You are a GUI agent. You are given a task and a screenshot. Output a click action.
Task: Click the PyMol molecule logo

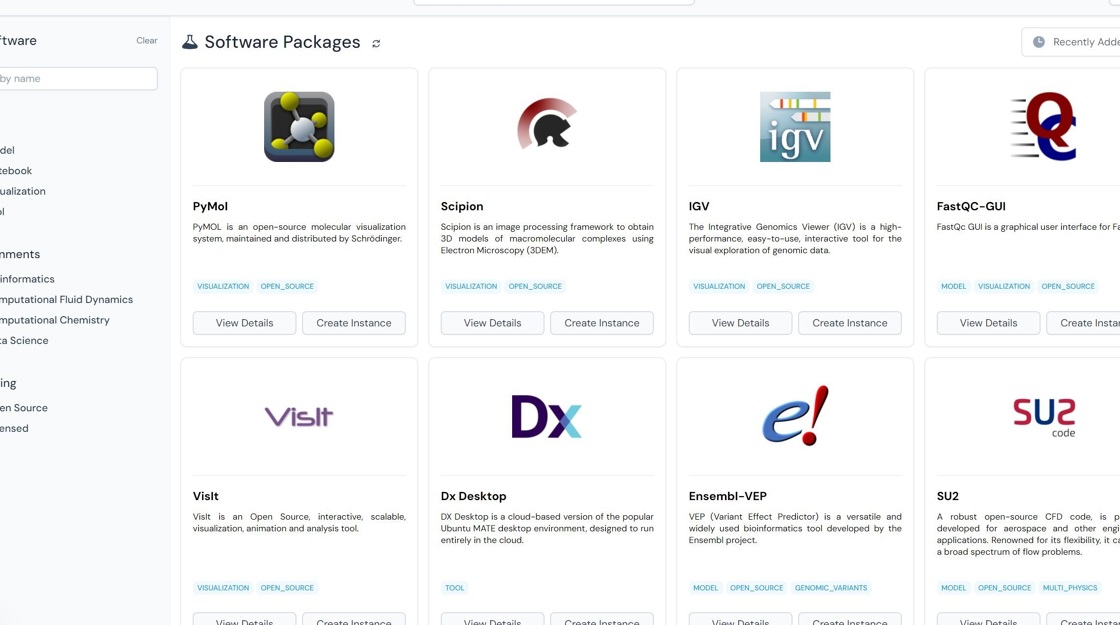299,126
